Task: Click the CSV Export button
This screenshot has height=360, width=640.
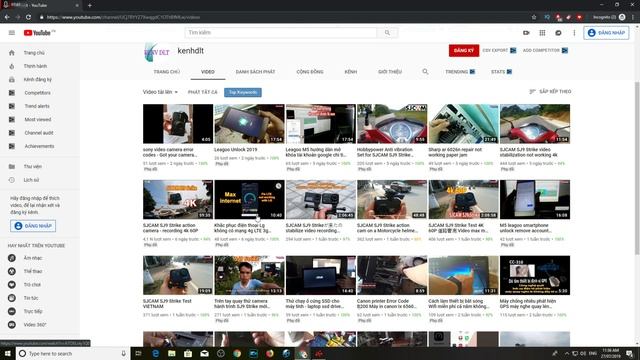Action: [x=499, y=51]
